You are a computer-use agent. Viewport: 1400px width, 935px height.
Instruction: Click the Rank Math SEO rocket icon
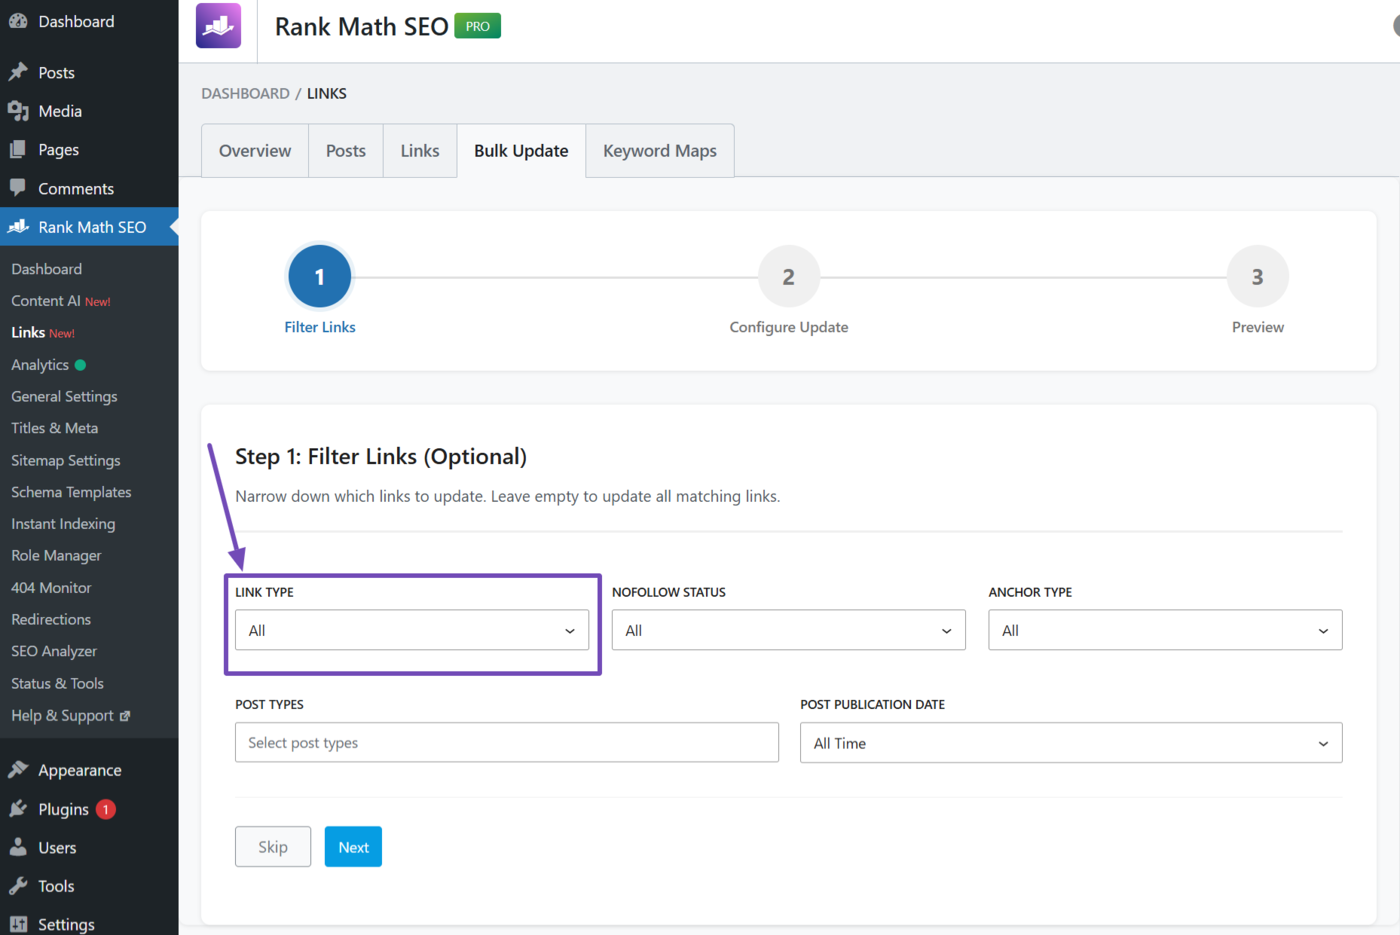coord(20,227)
